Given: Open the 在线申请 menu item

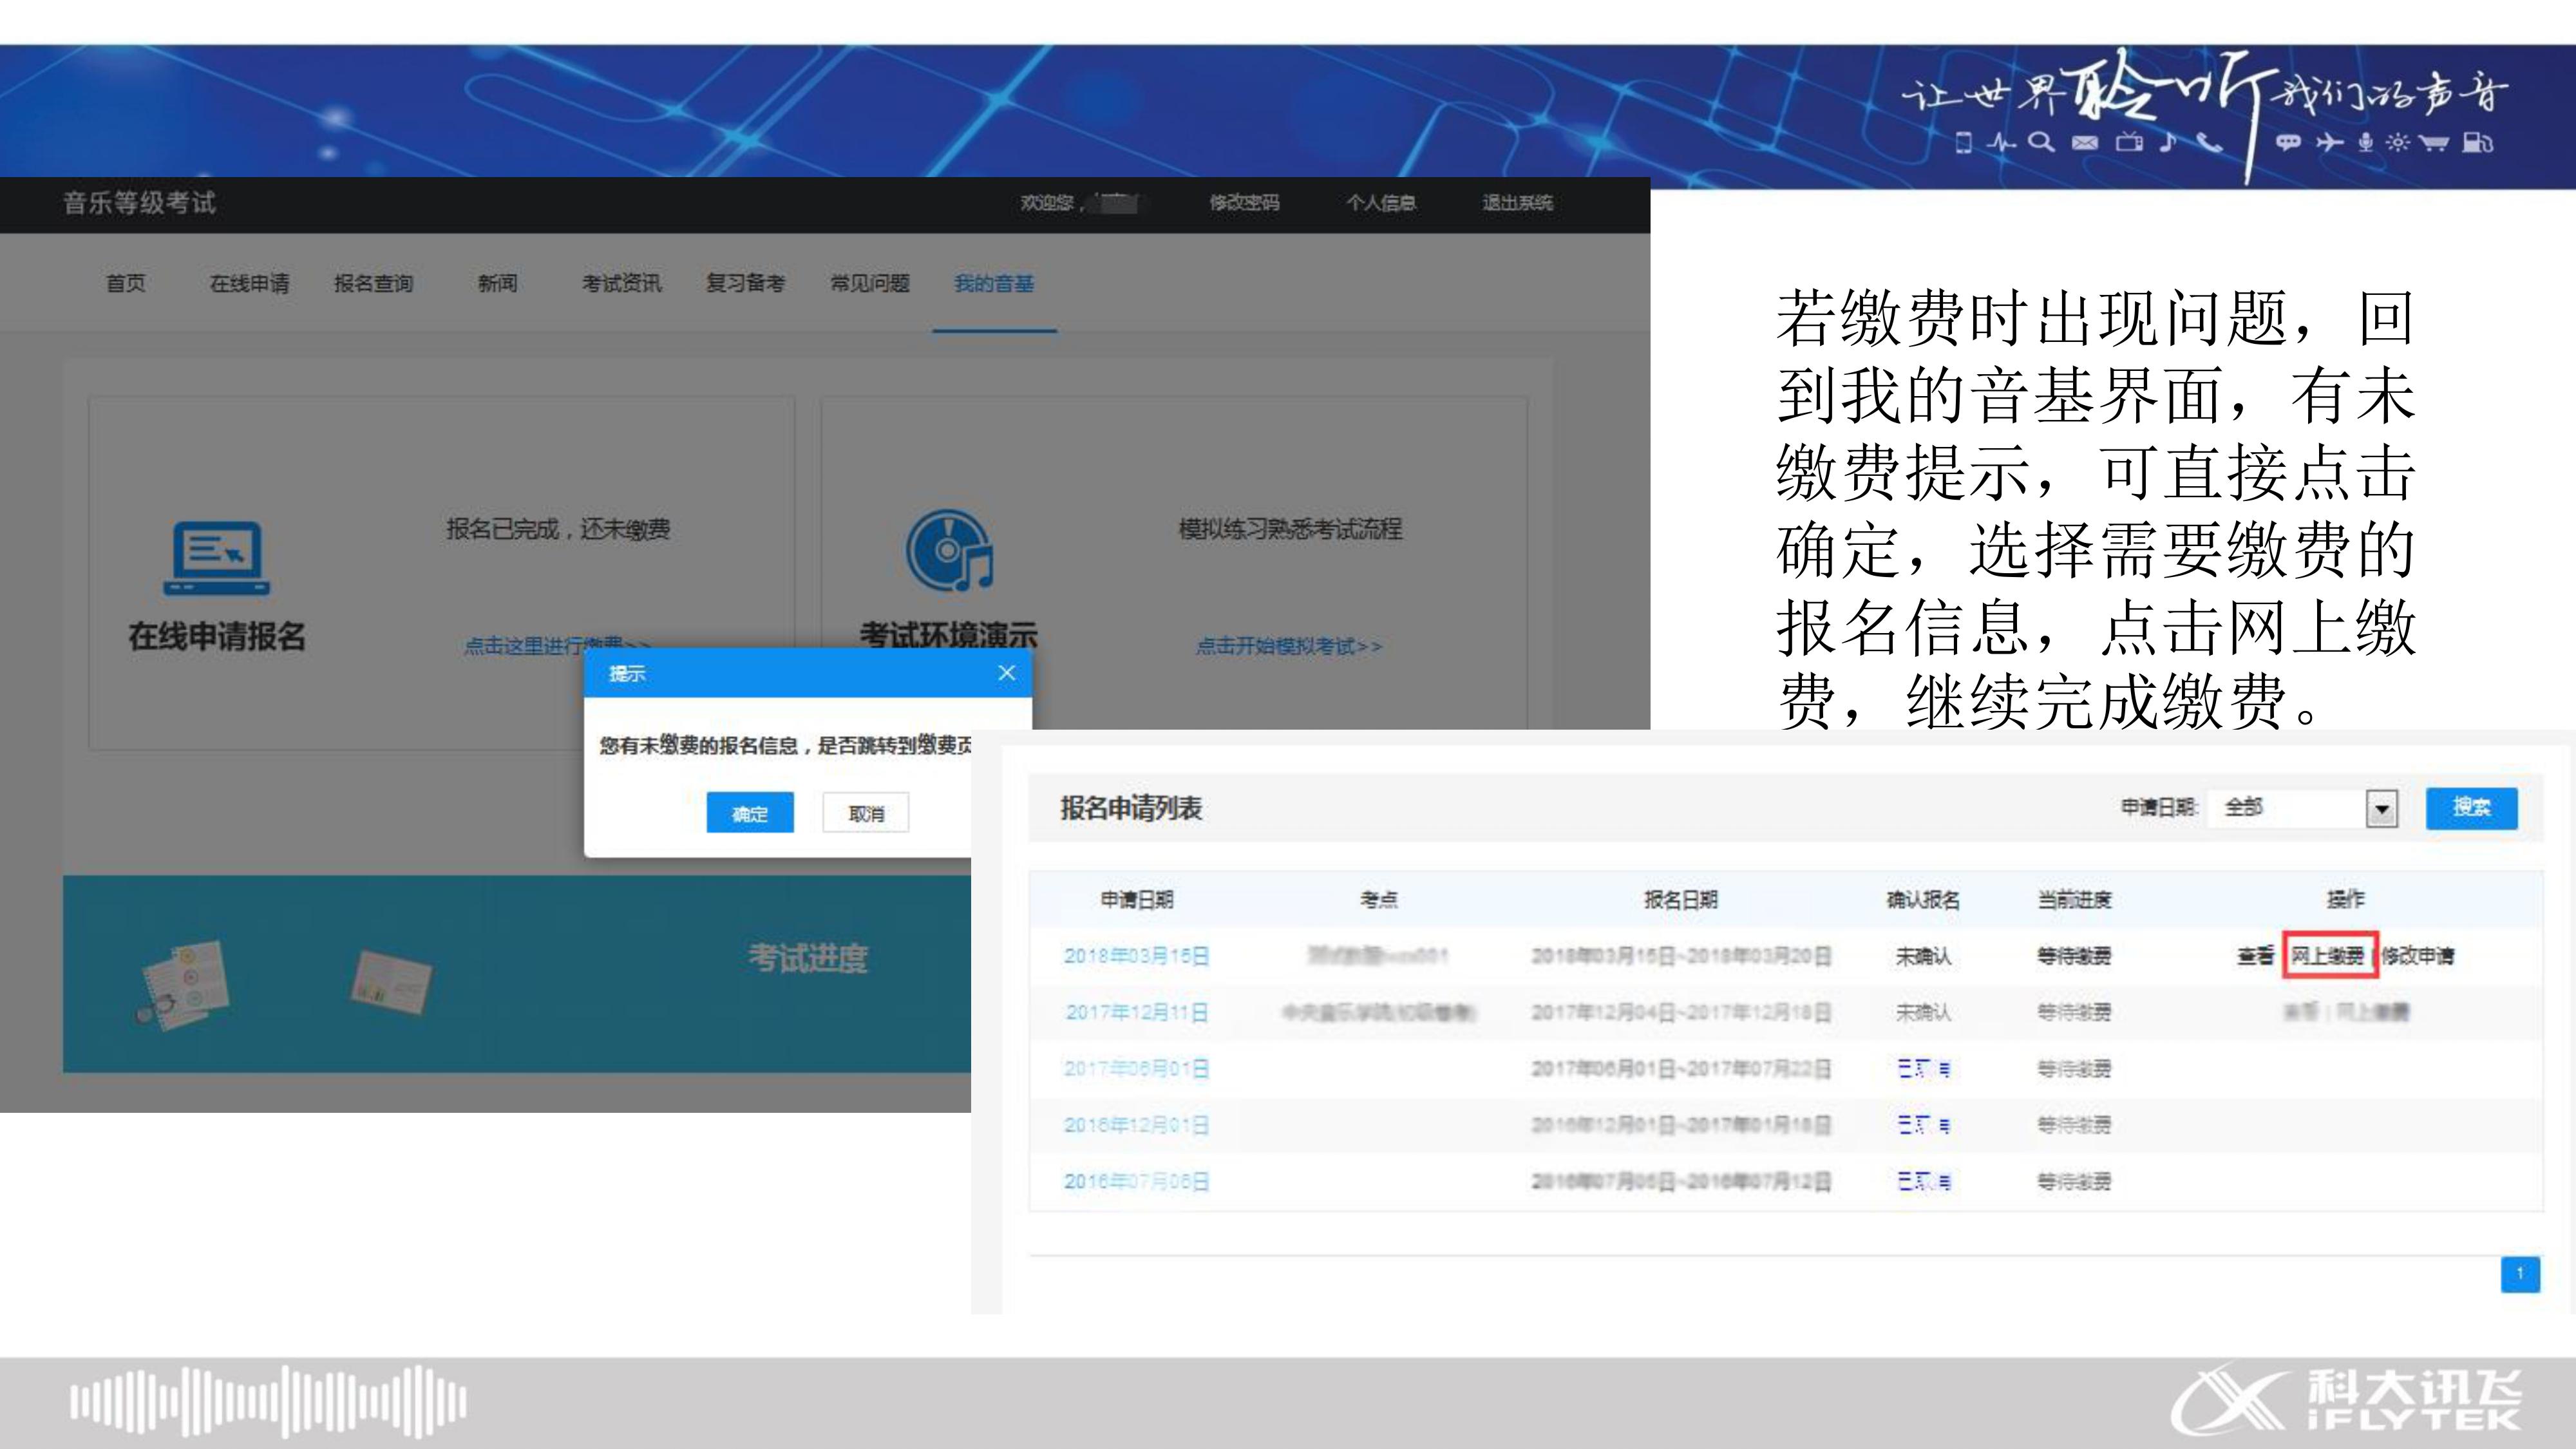Looking at the screenshot, I should point(249,284).
